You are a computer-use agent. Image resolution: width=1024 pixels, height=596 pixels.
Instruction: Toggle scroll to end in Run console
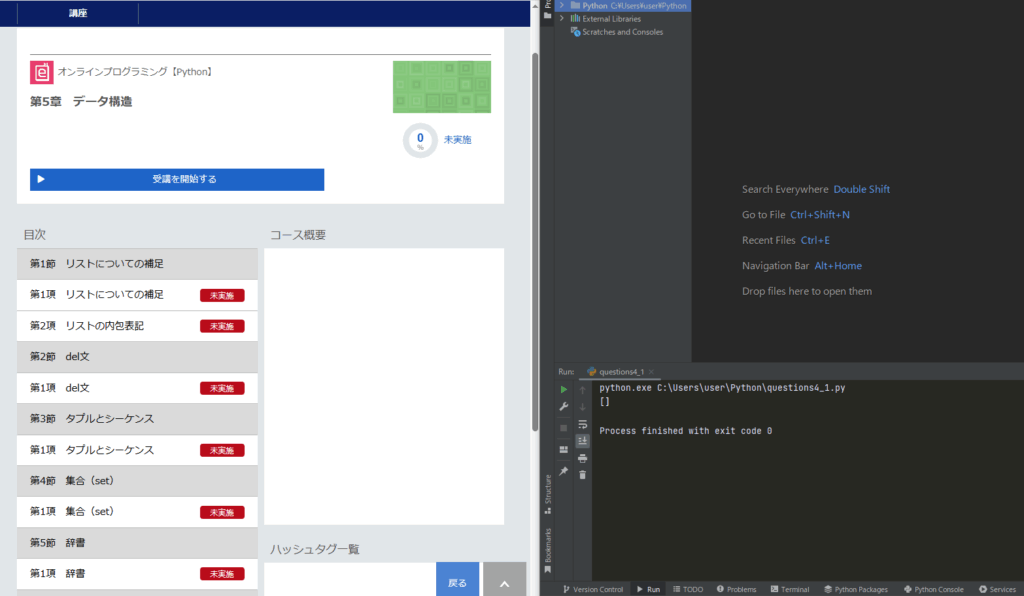pyautogui.click(x=583, y=441)
